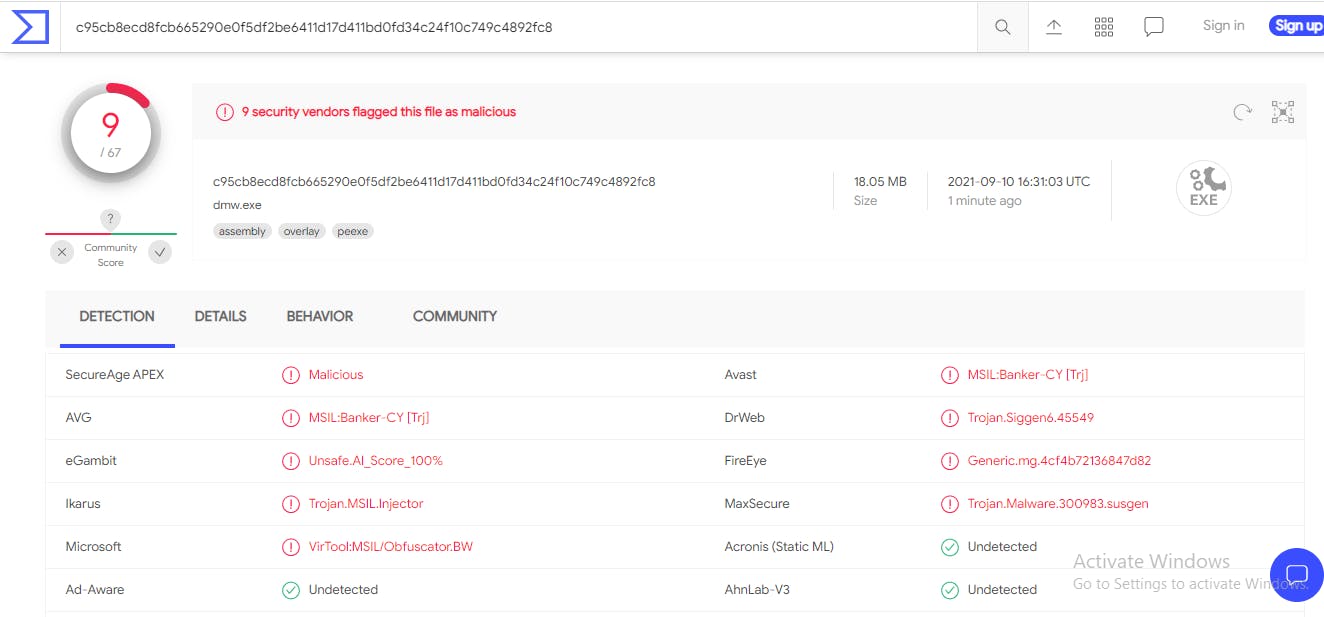Click the '9 security vendors flagged' message
The image size is (1324, 617).
[379, 112]
